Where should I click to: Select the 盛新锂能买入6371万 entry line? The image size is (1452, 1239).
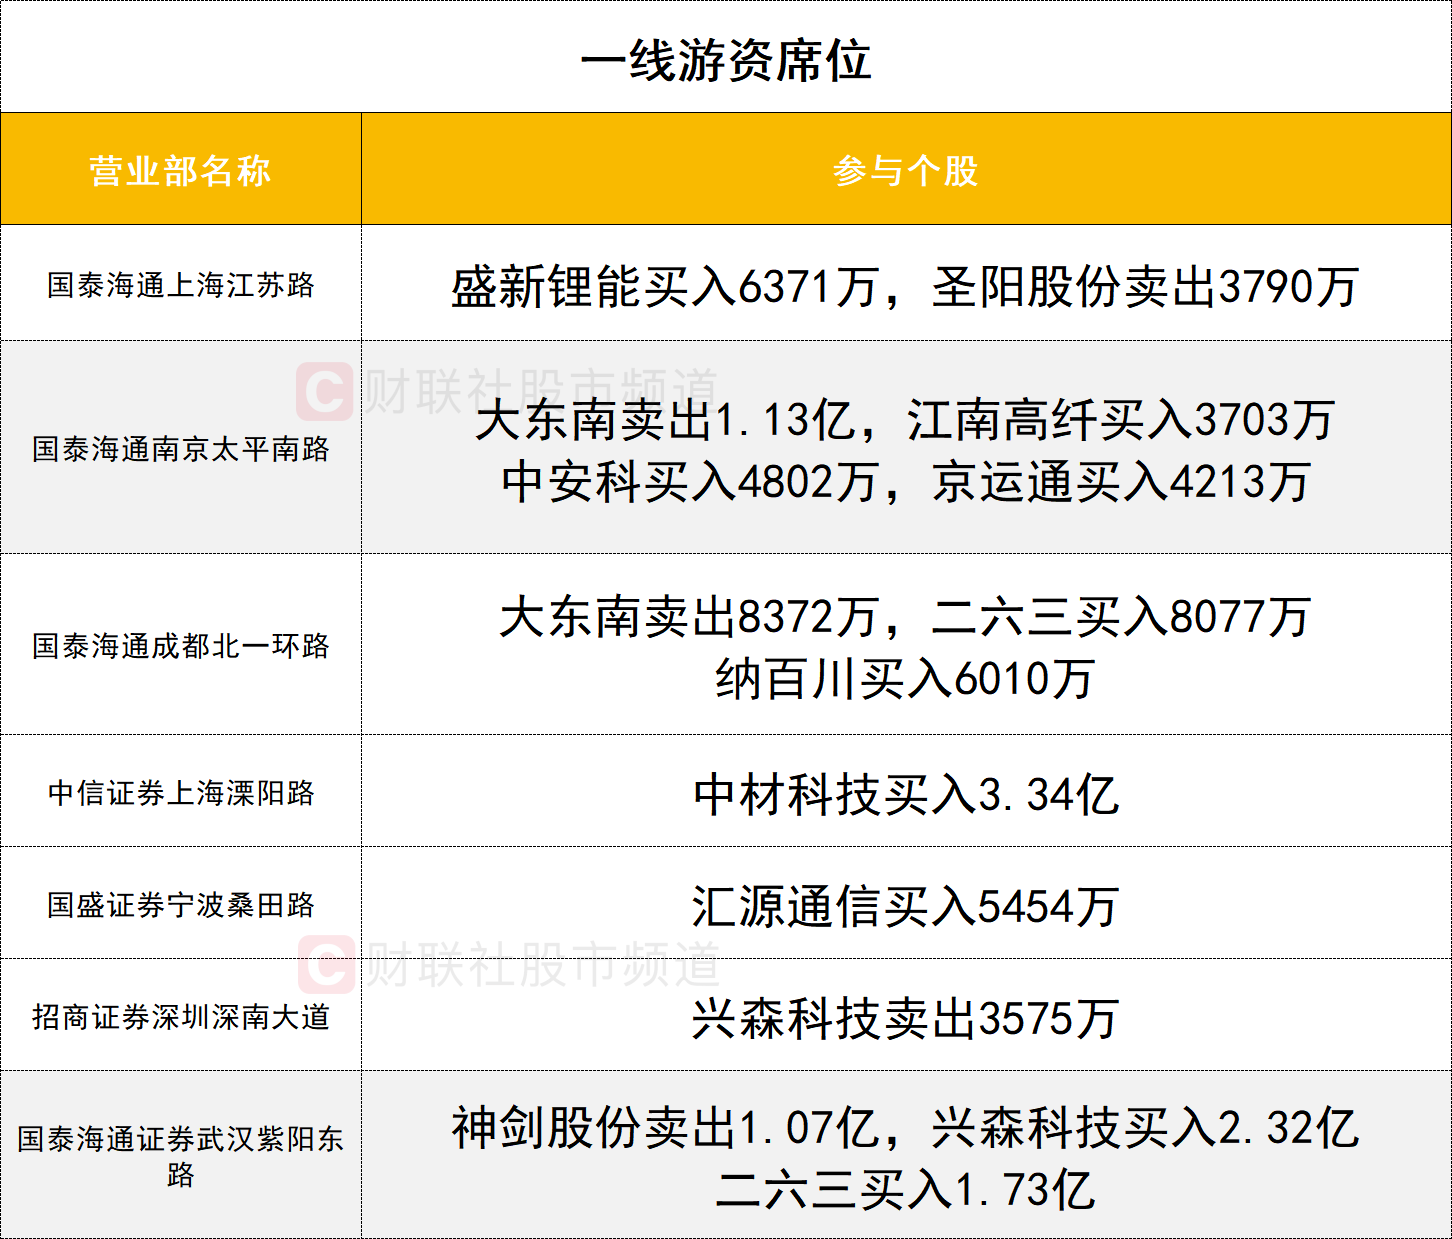point(906,287)
